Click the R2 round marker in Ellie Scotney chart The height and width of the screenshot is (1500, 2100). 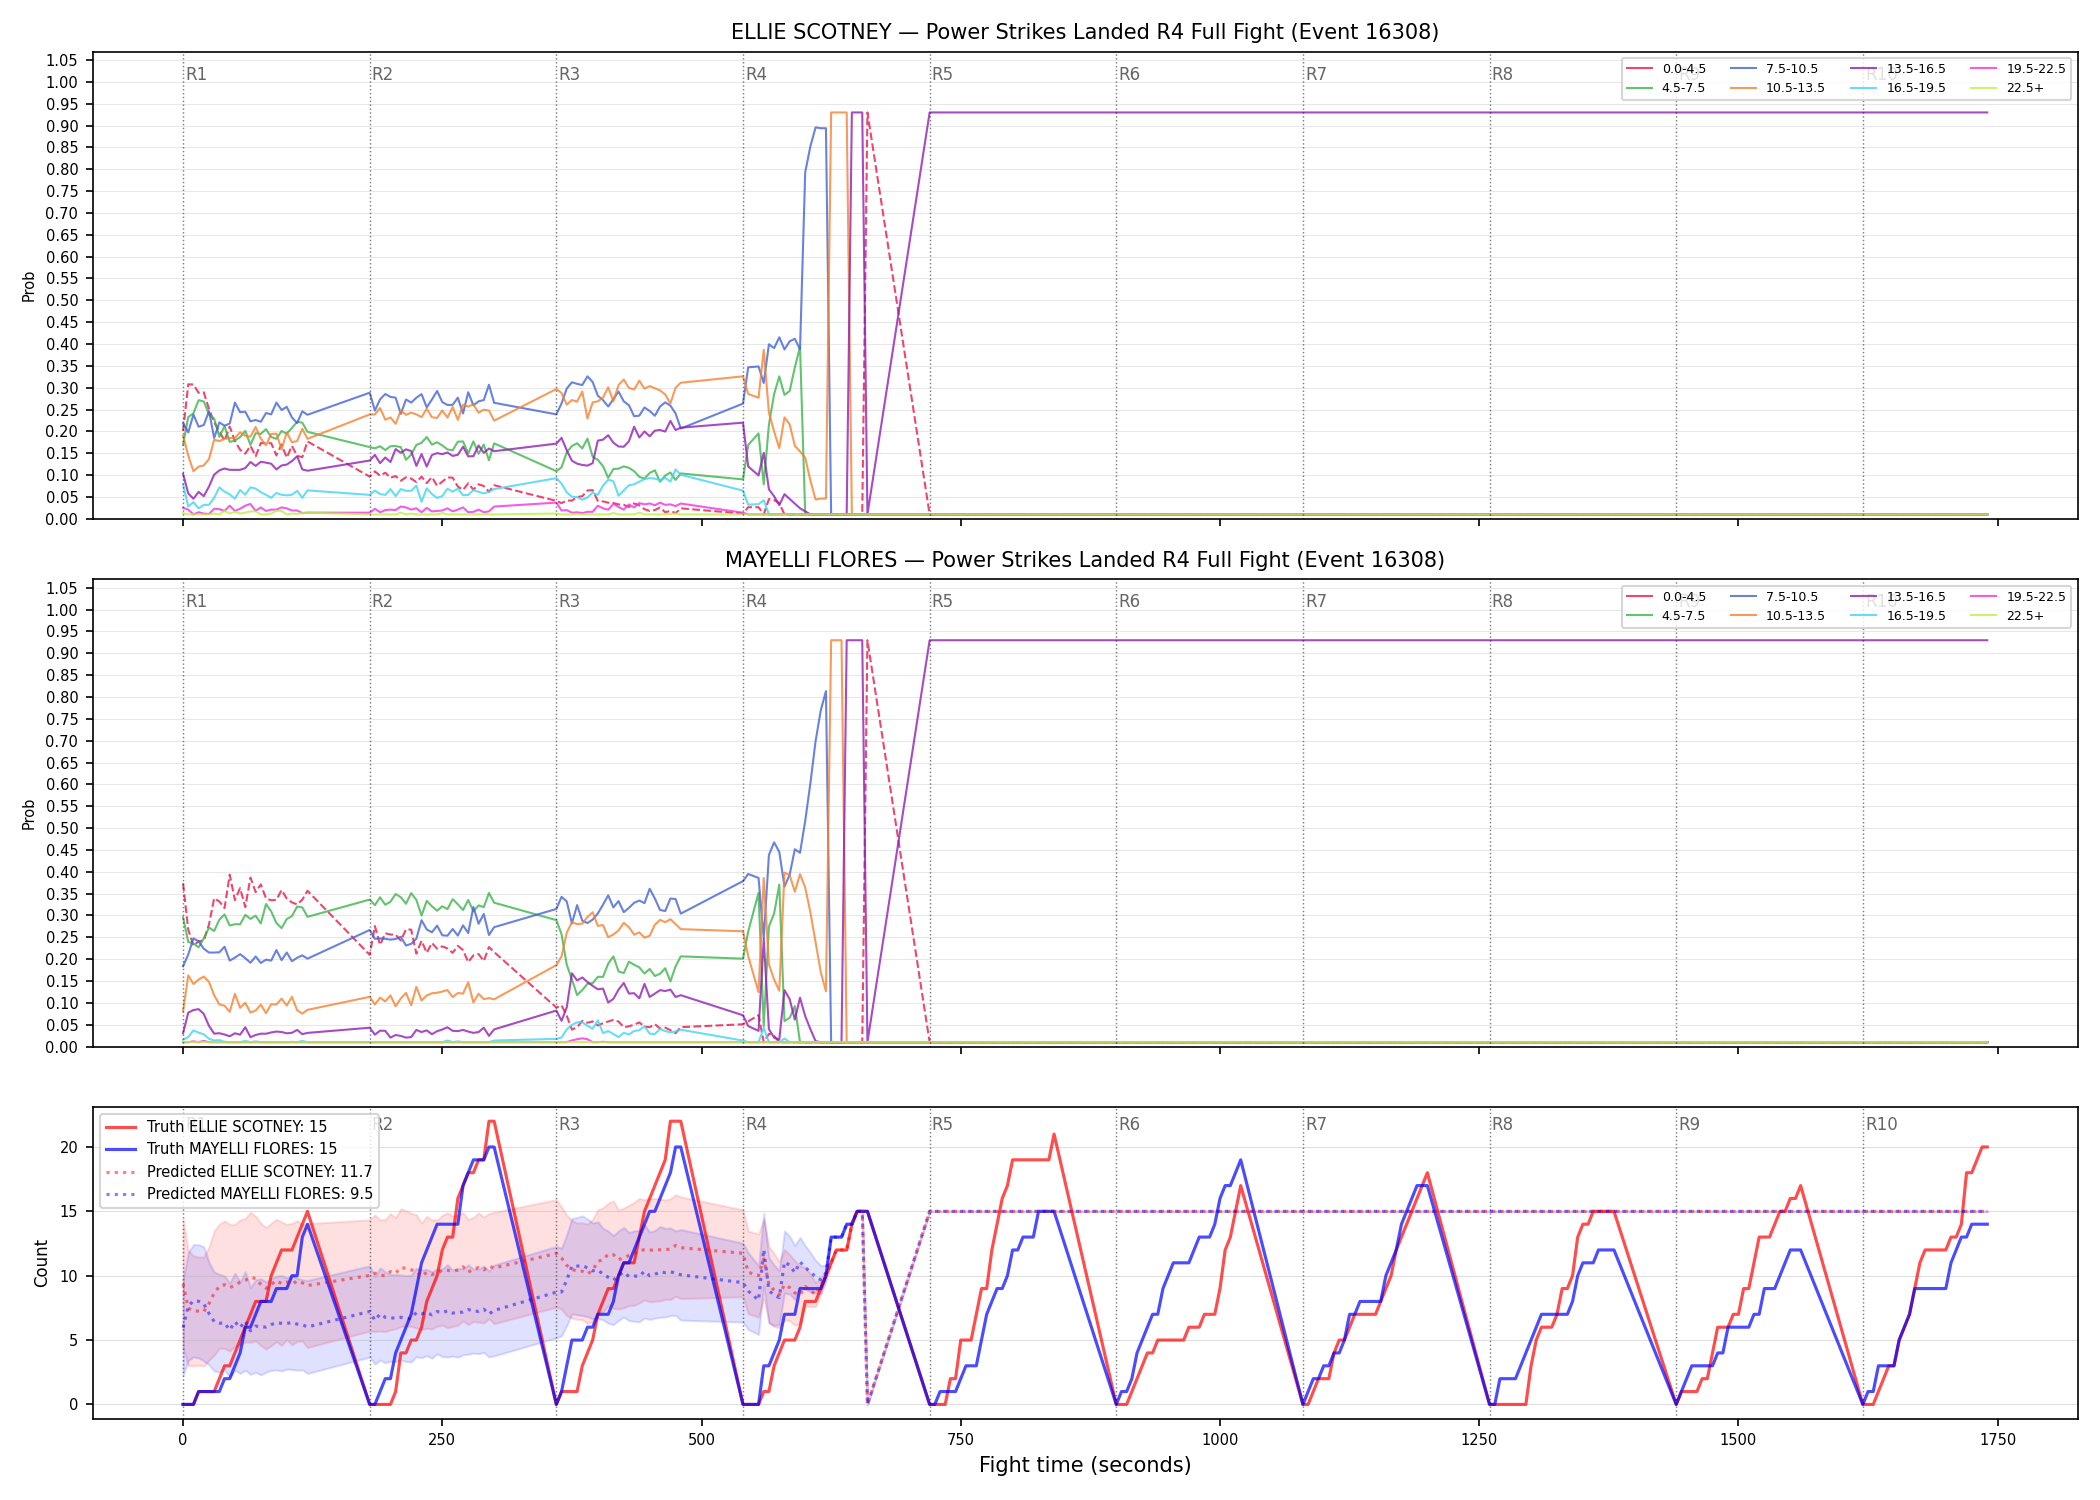pos(382,74)
